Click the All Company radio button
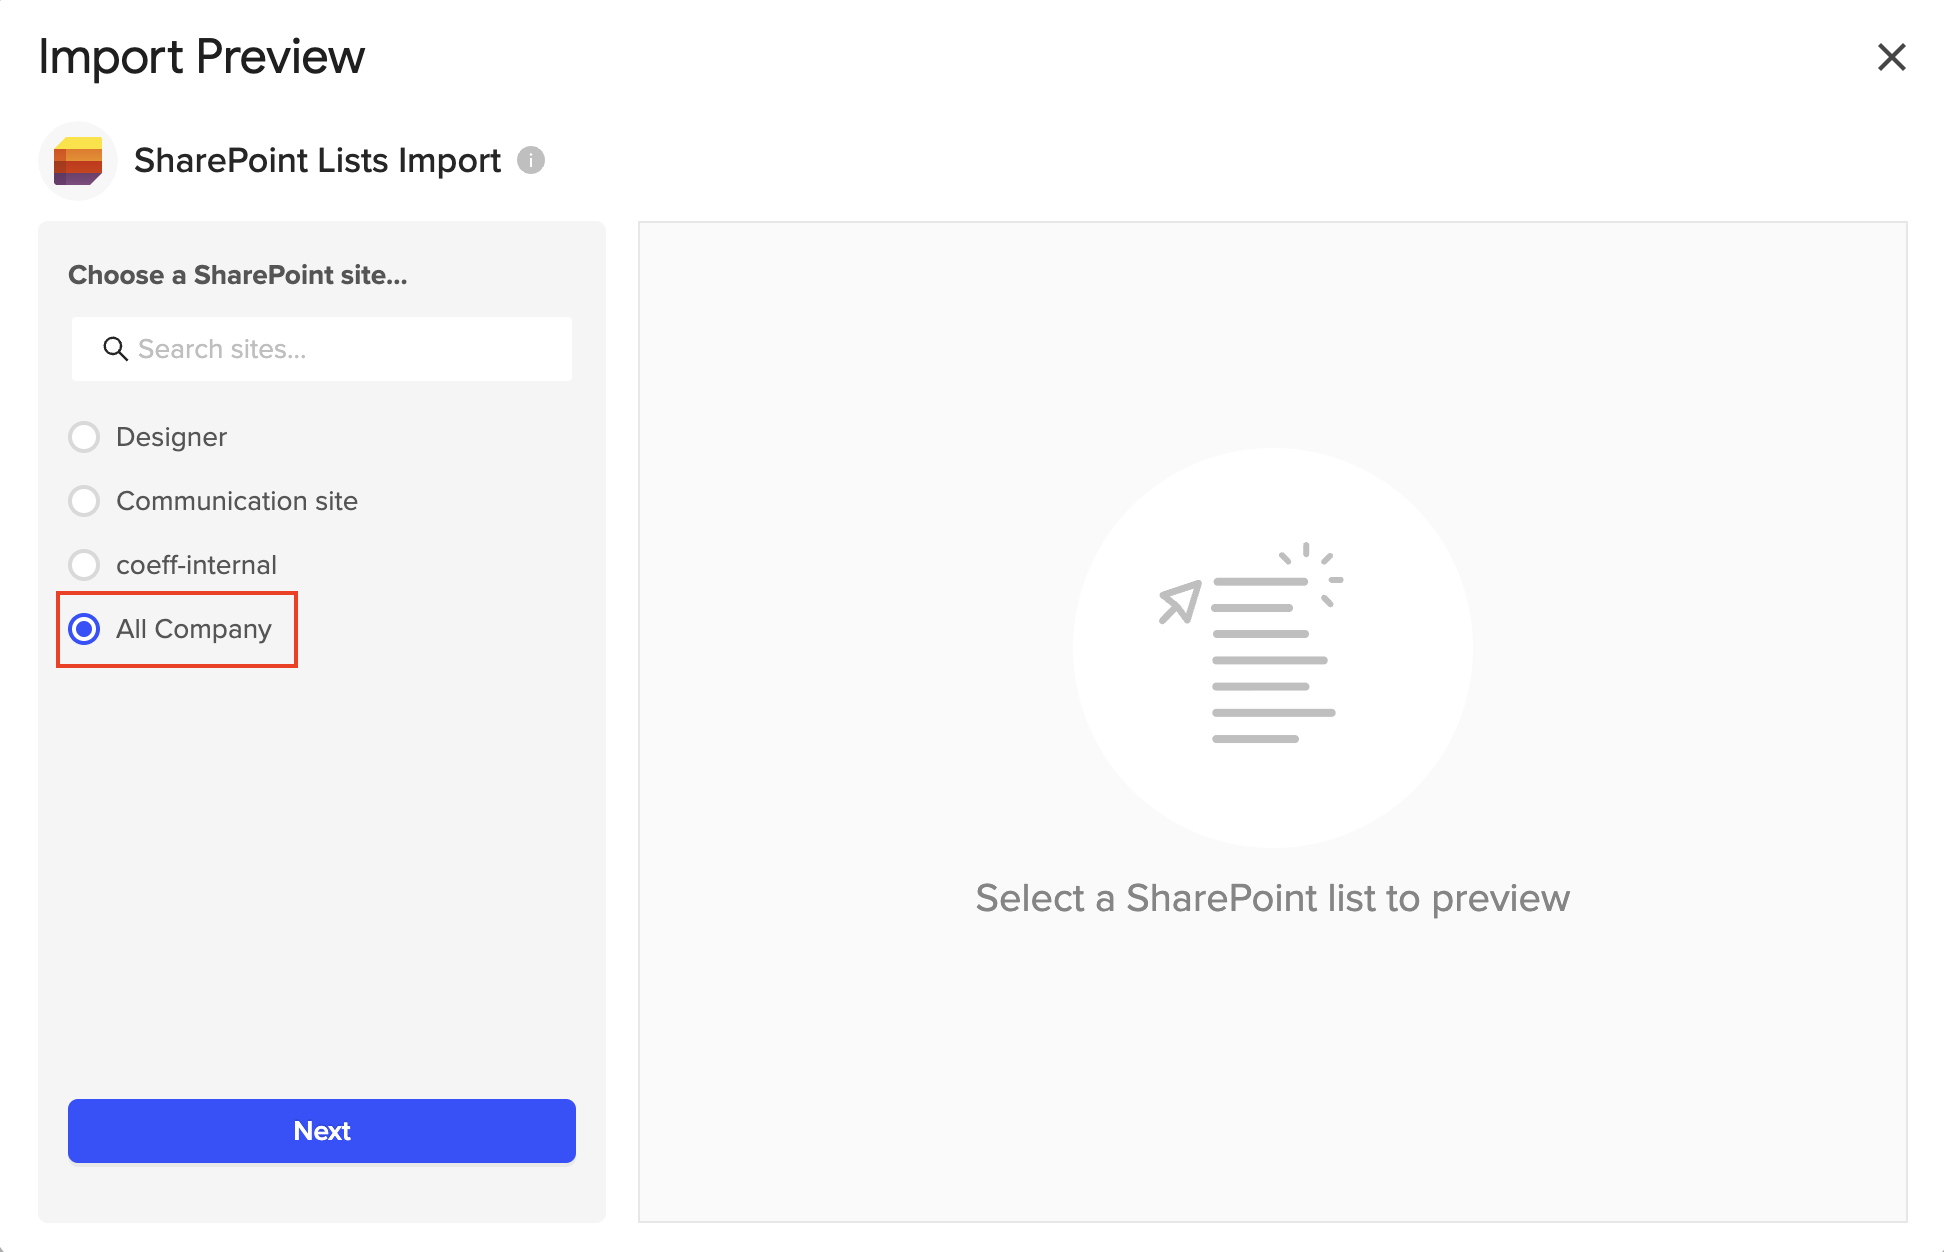 (x=84, y=629)
